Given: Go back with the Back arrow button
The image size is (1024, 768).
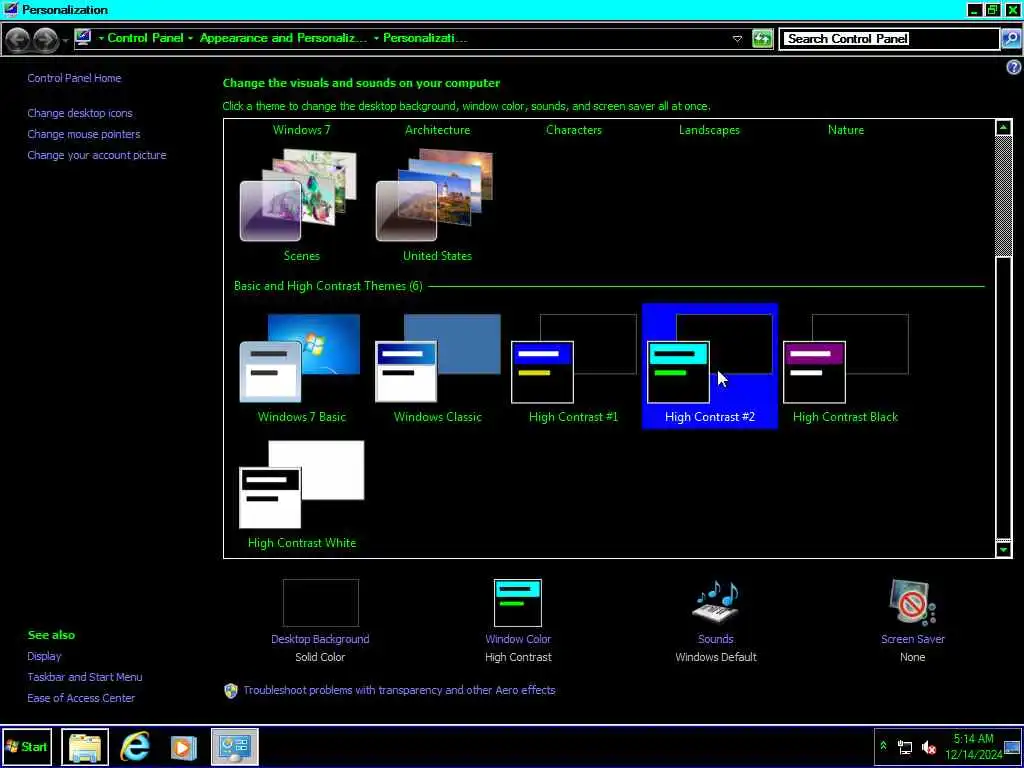Looking at the screenshot, I should coord(18,39).
